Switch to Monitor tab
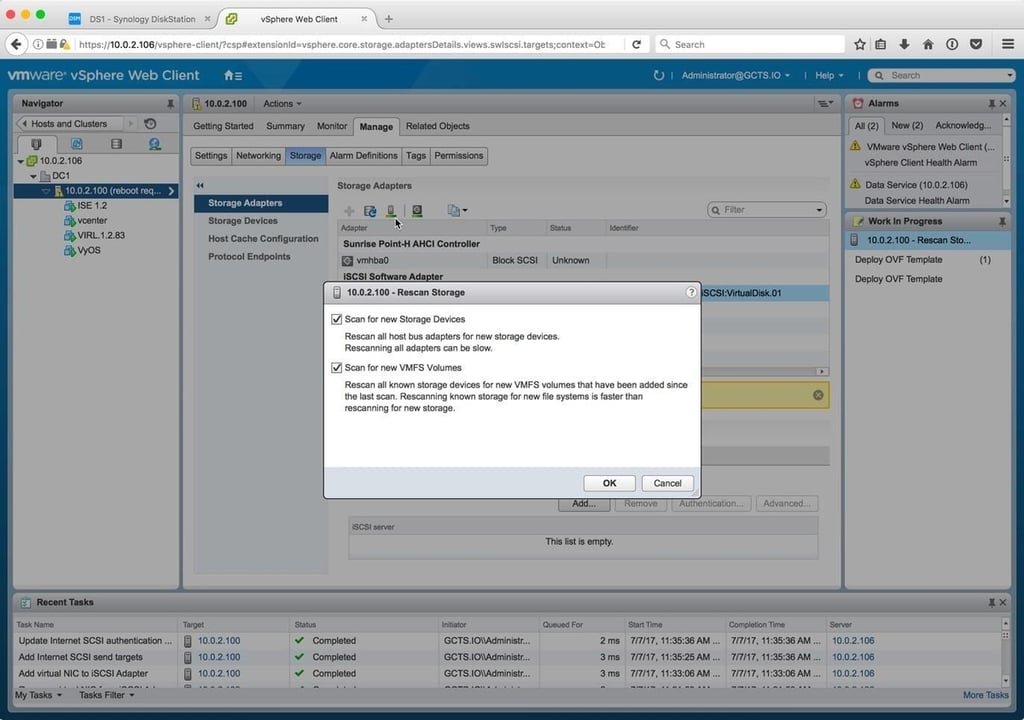Screen dimensions: 1024x720 [332, 126]
